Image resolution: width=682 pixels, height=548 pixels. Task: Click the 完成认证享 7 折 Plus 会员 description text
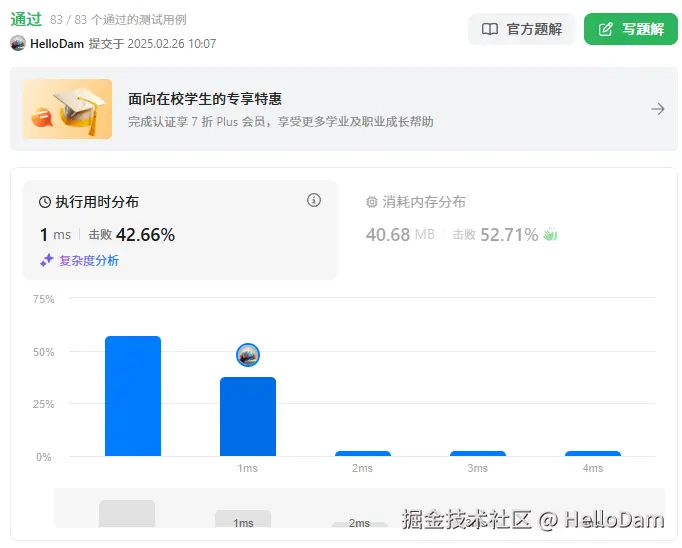[281, 122]
